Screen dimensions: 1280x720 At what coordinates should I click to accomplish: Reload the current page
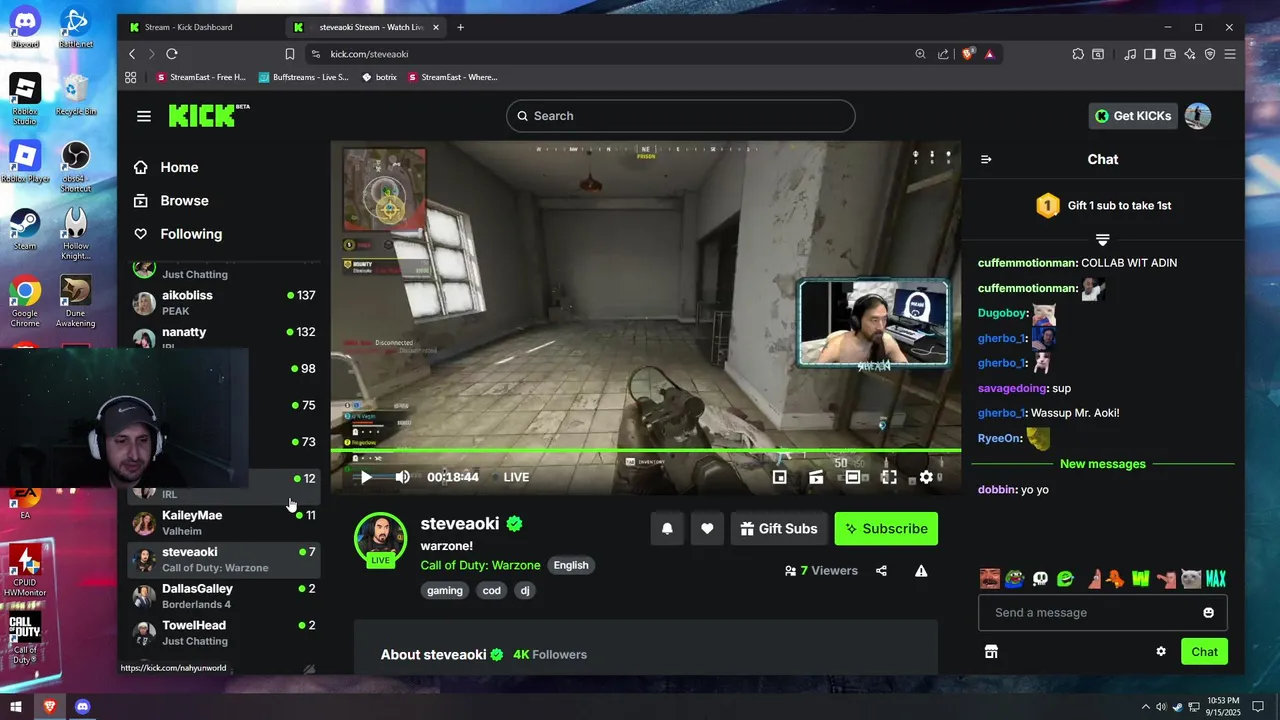(x=172, y=54)
